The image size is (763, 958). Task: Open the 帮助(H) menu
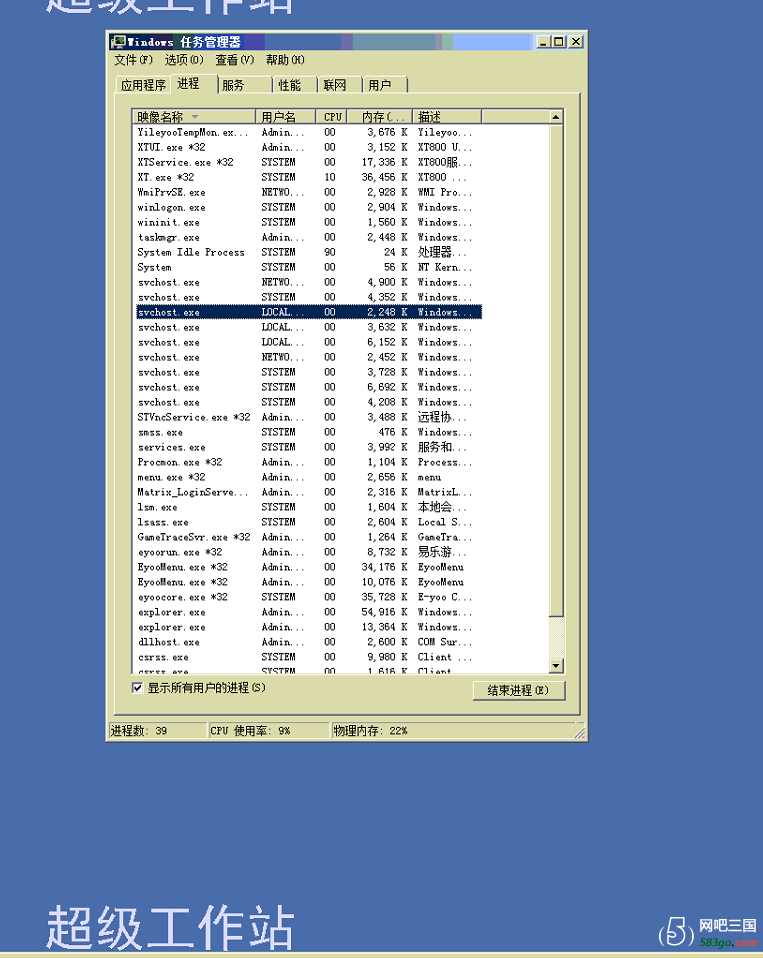(x=285, y=60)
